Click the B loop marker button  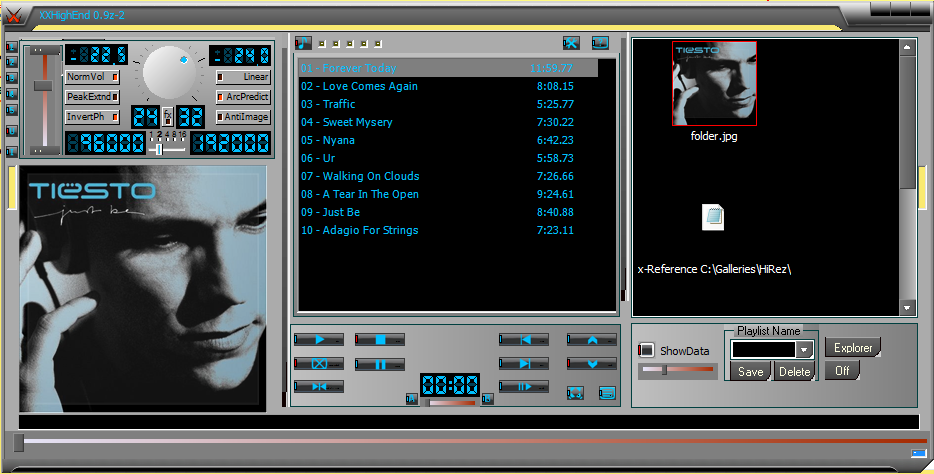(x=487, y=399)
